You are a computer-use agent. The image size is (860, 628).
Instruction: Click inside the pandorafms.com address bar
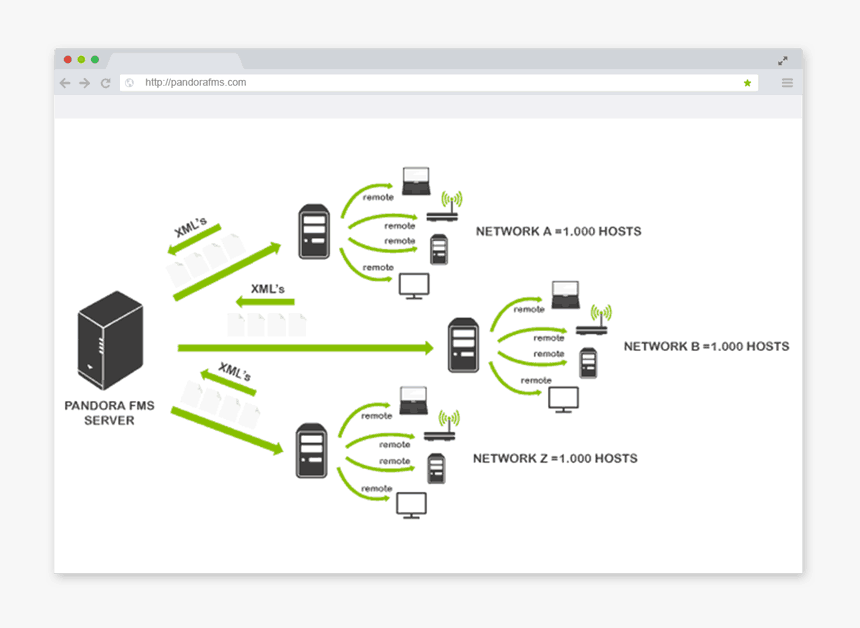coord(300,83)
